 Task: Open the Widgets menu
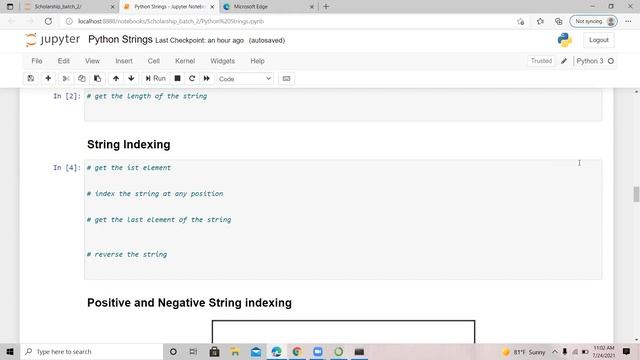(222, 61)
